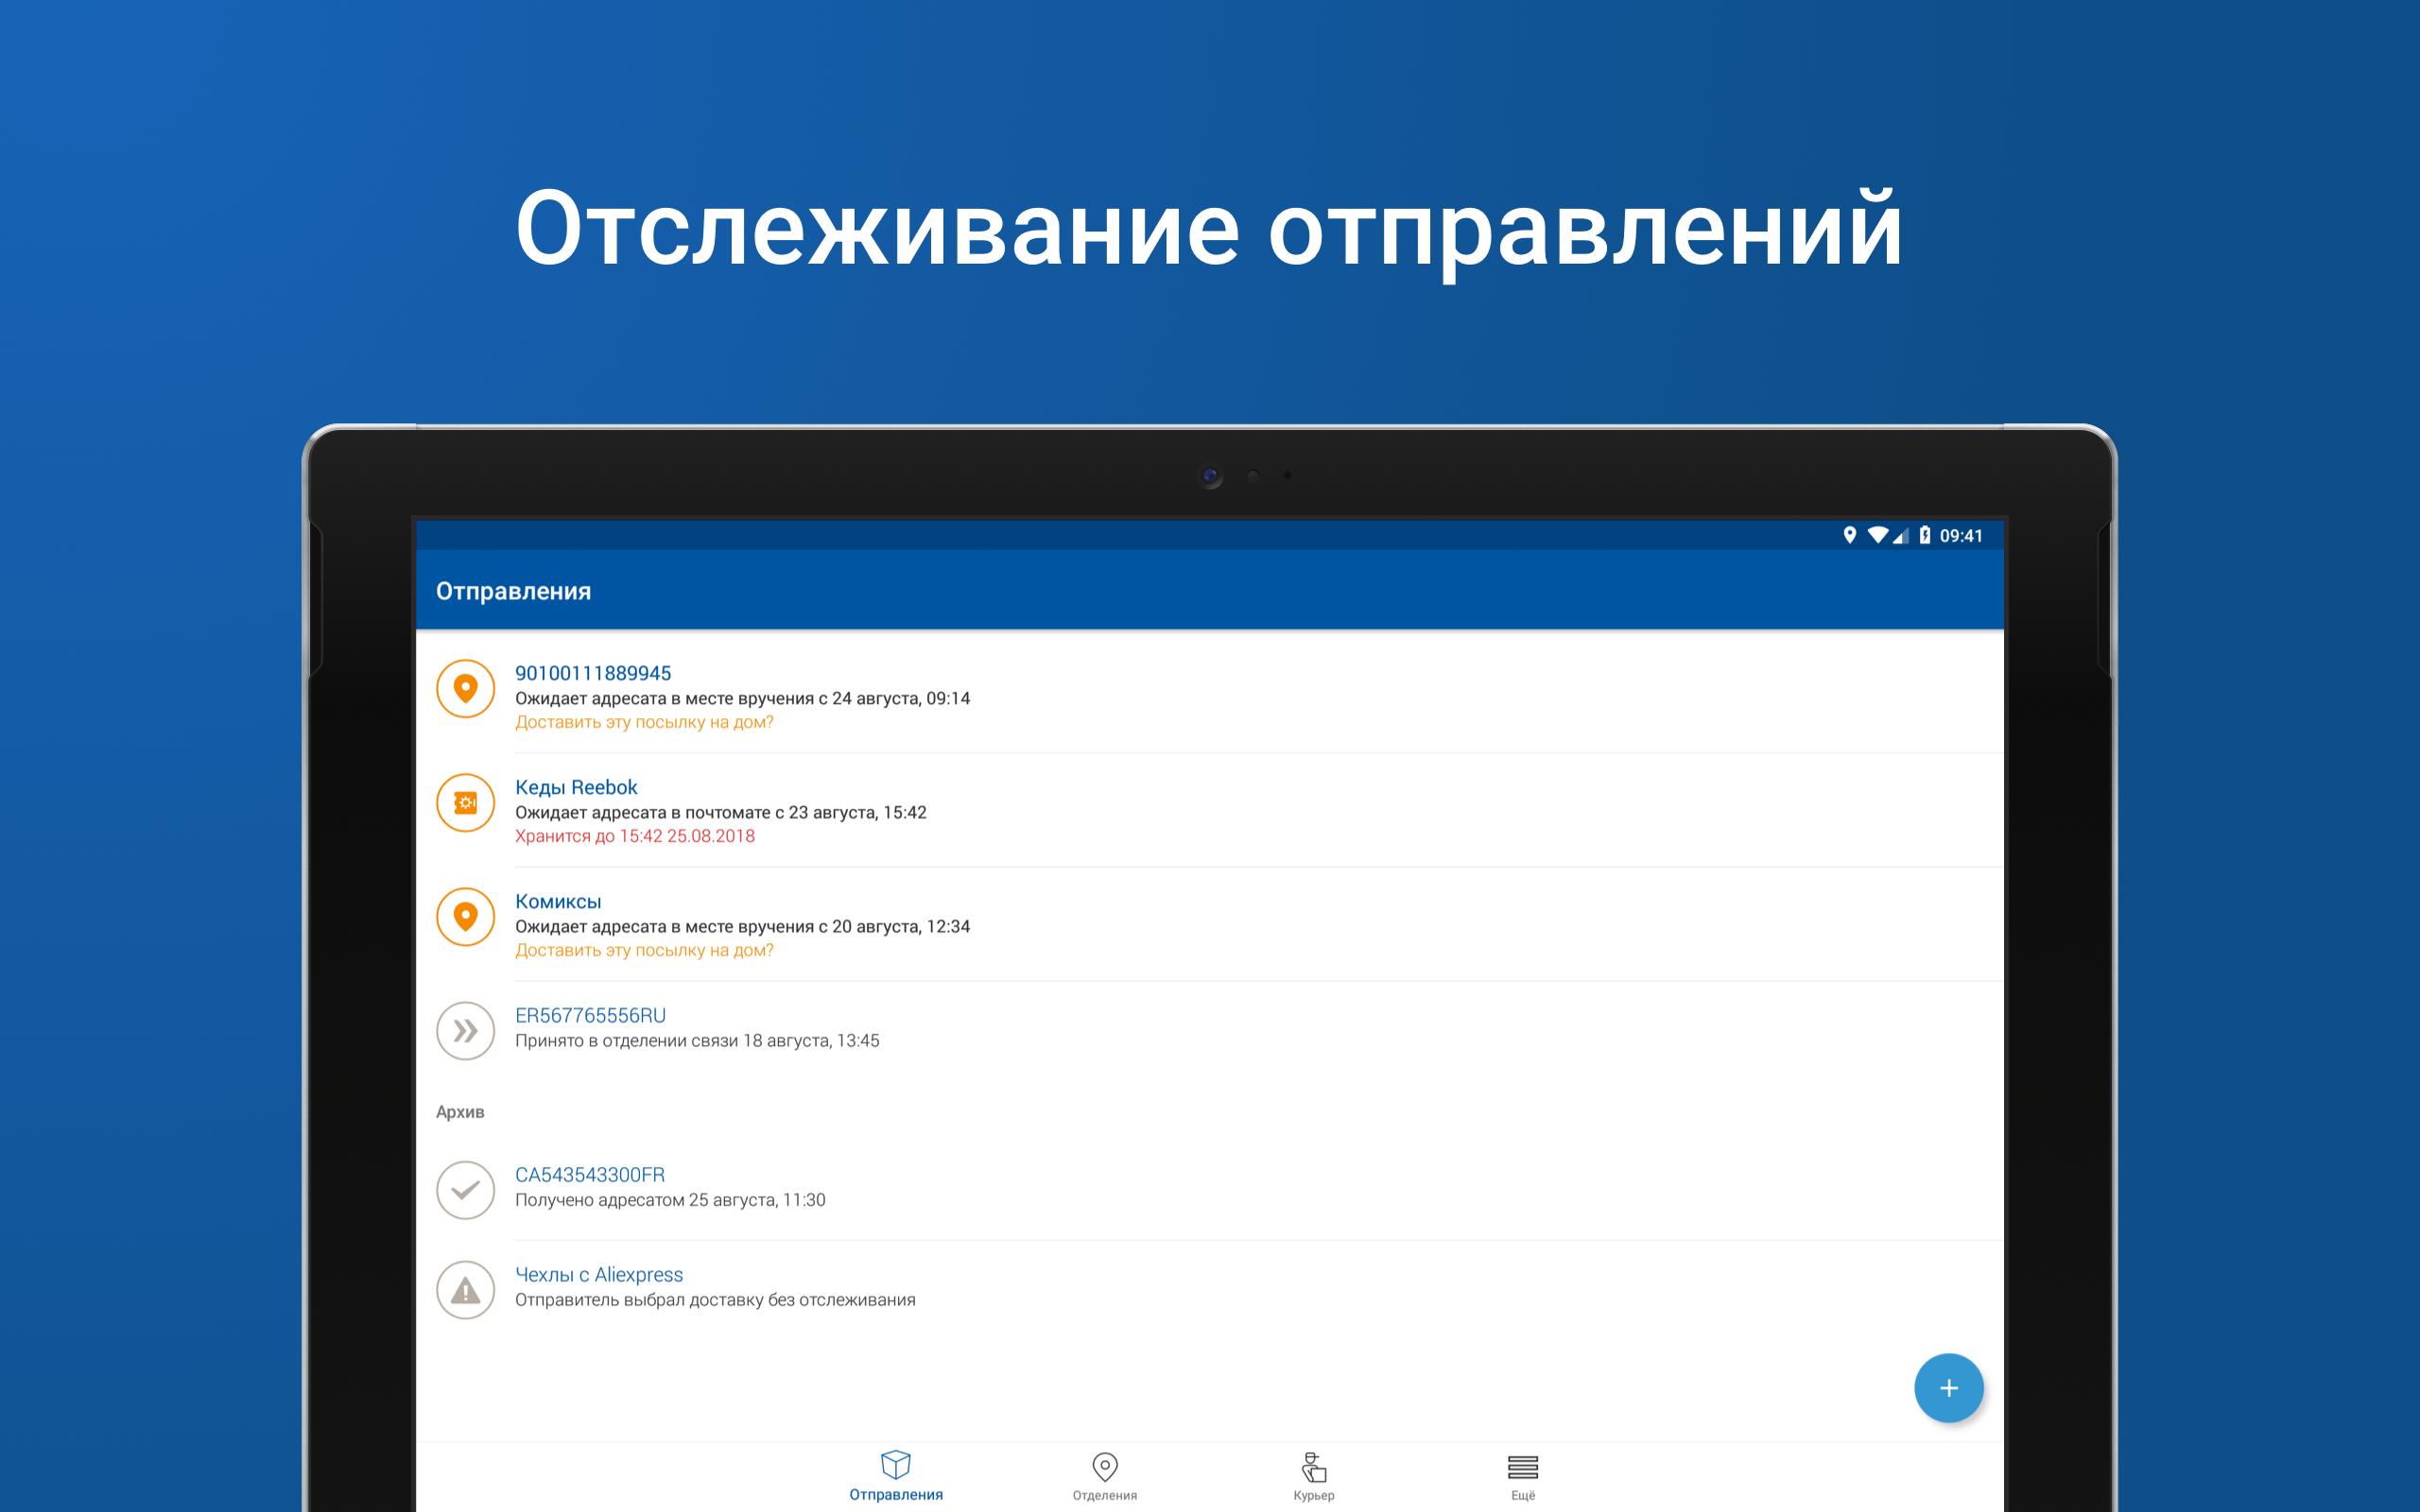Click warning triangle icon for Чехлы с Aliexpress
This screenshot has height=1512, width=2420.
465,1290
